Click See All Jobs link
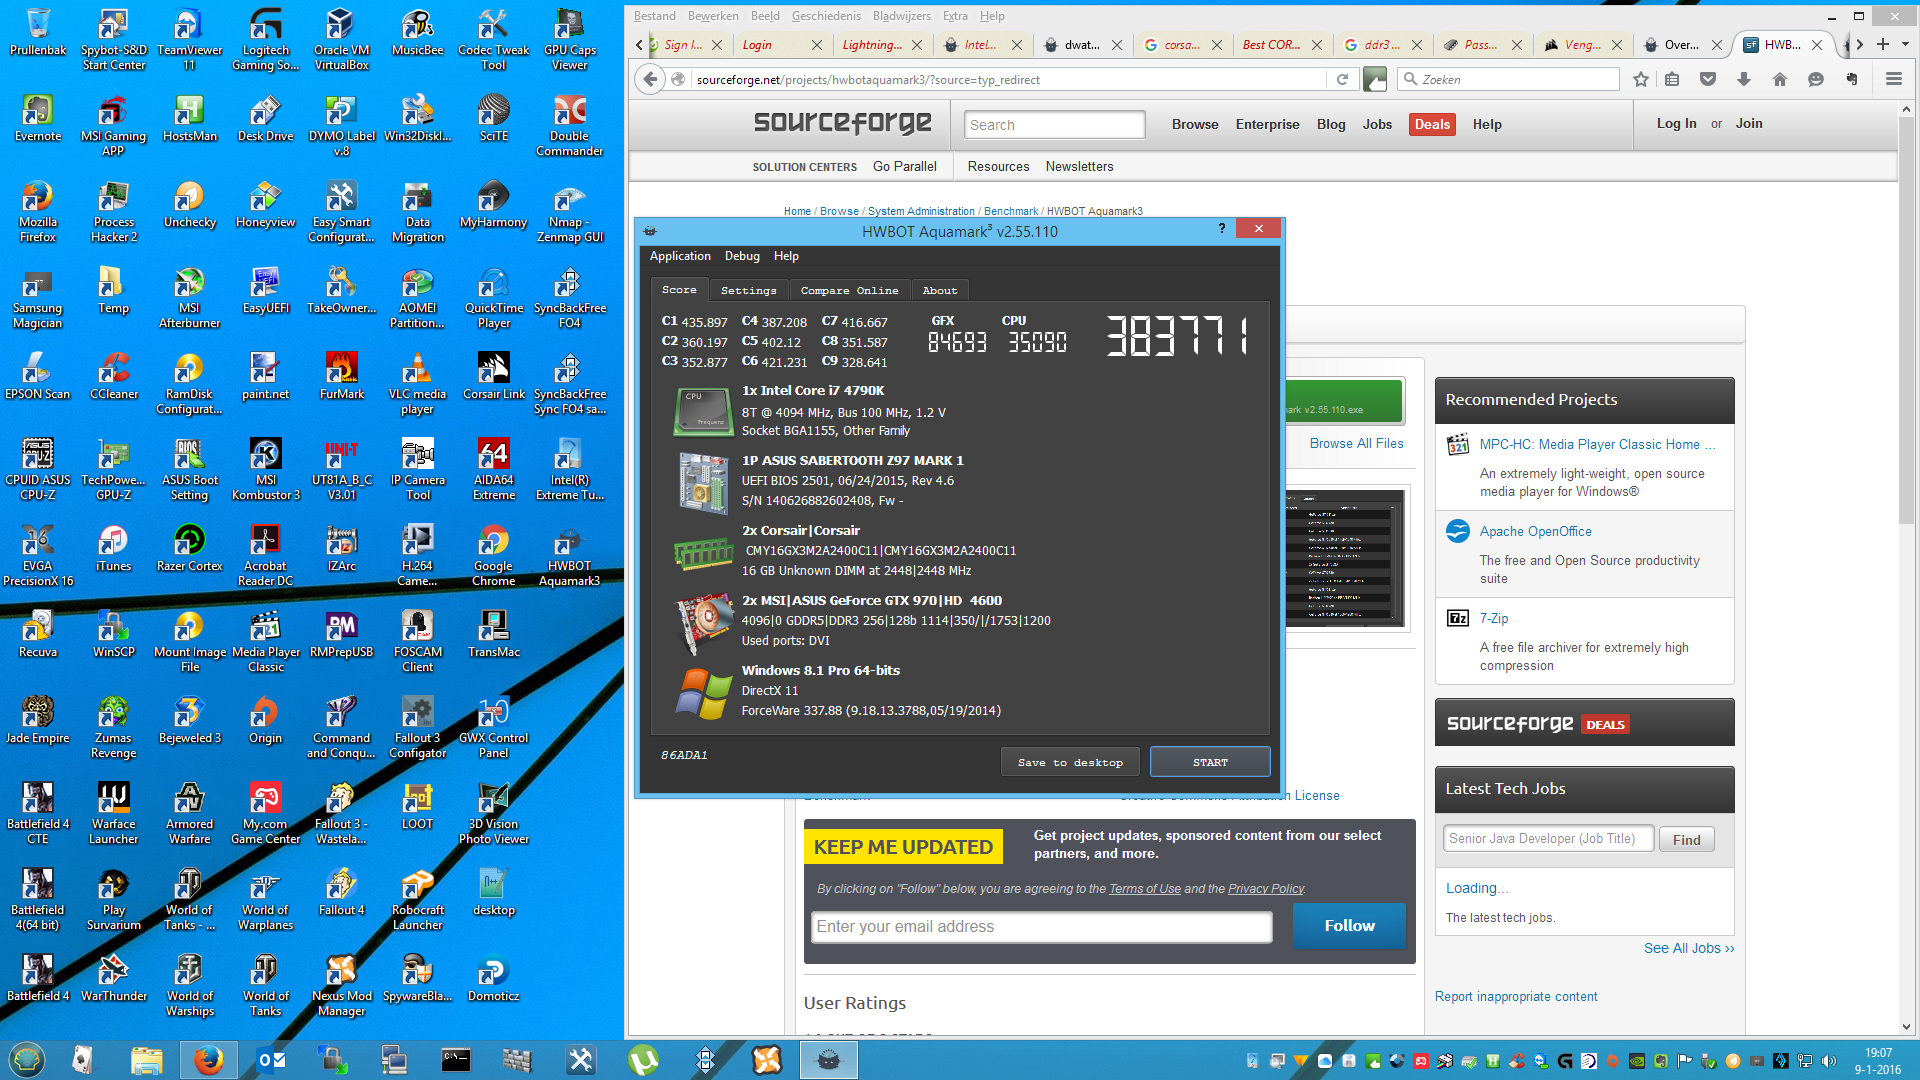 tap(1688, 948)
